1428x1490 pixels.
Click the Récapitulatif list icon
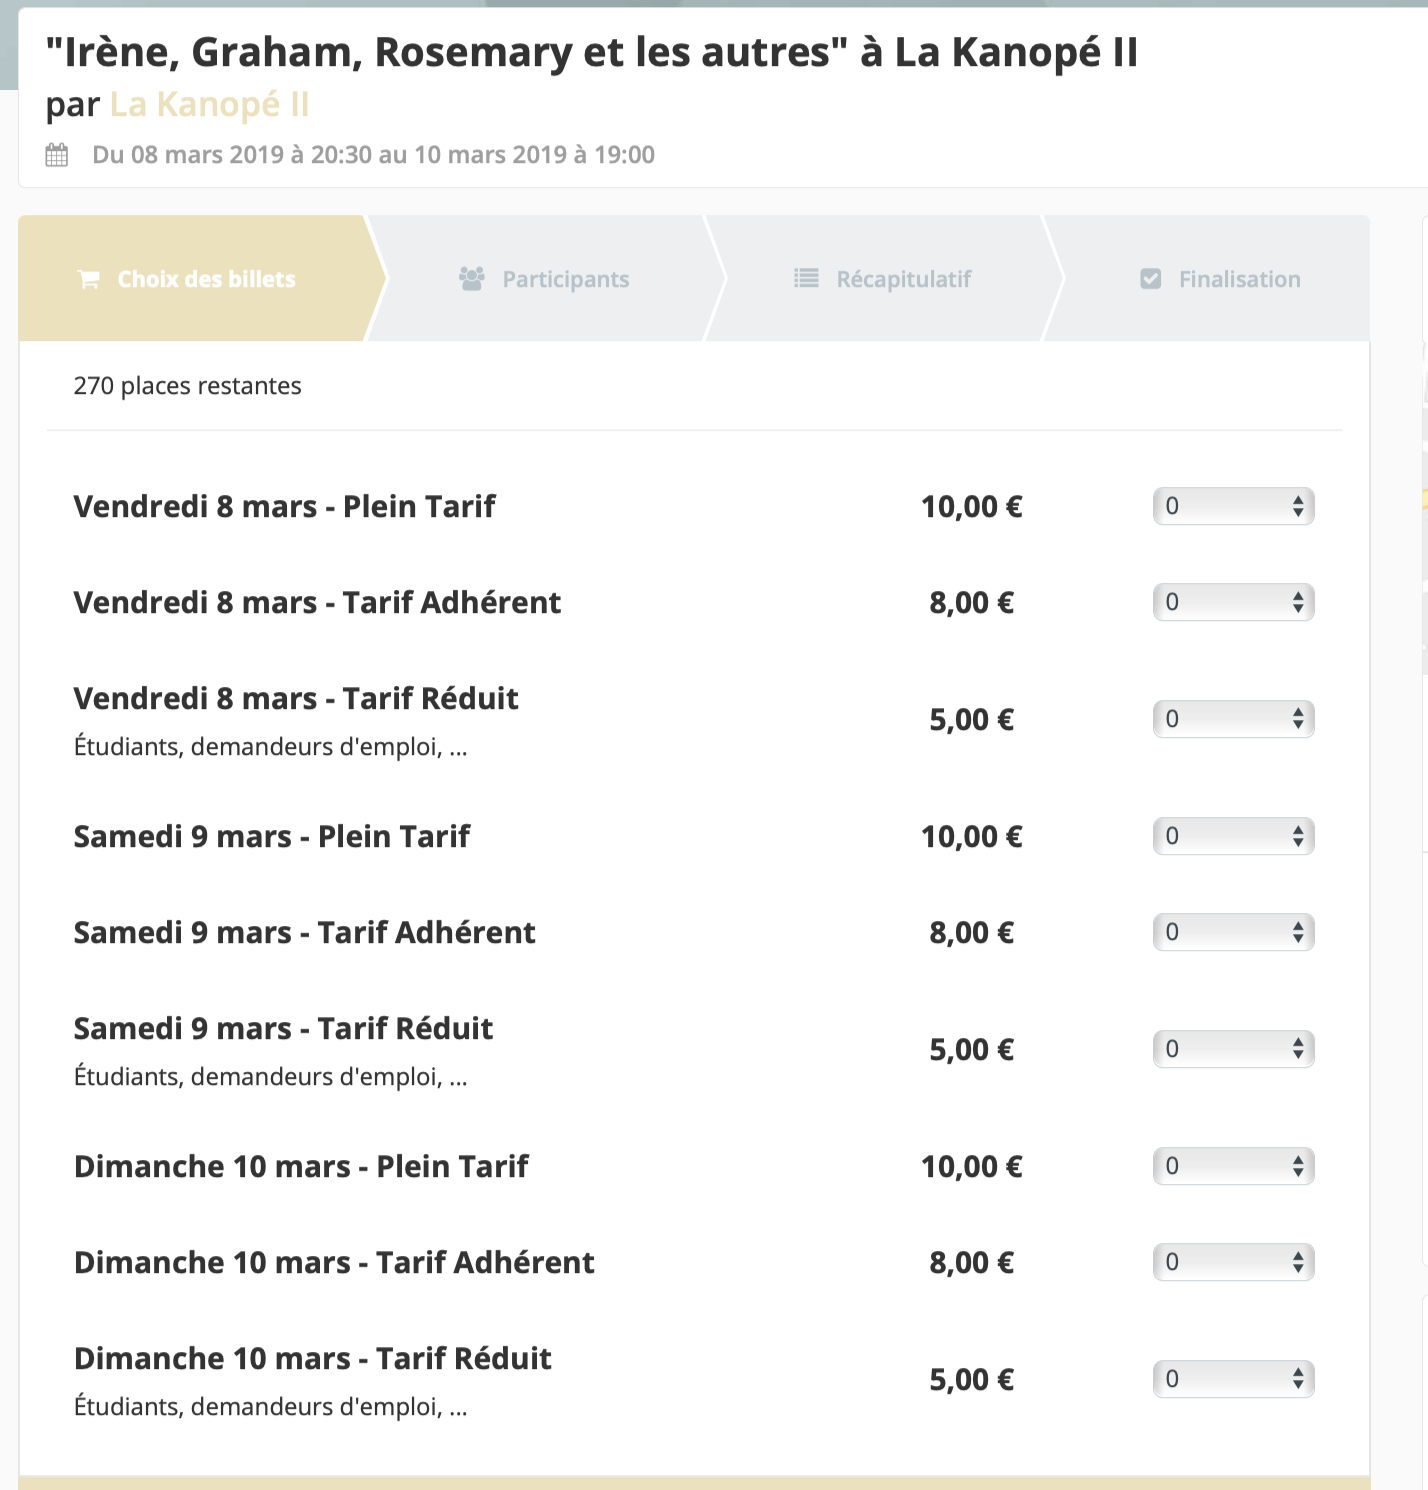point(806,279)
